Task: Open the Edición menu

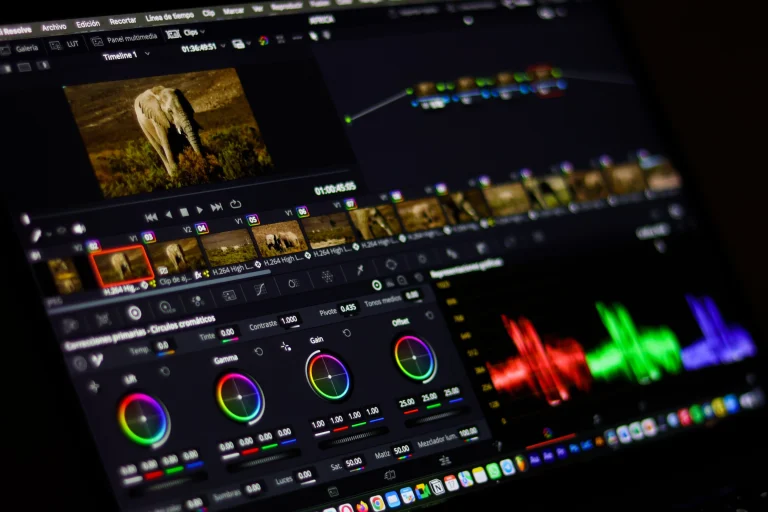Action: (x=88, y=24)
